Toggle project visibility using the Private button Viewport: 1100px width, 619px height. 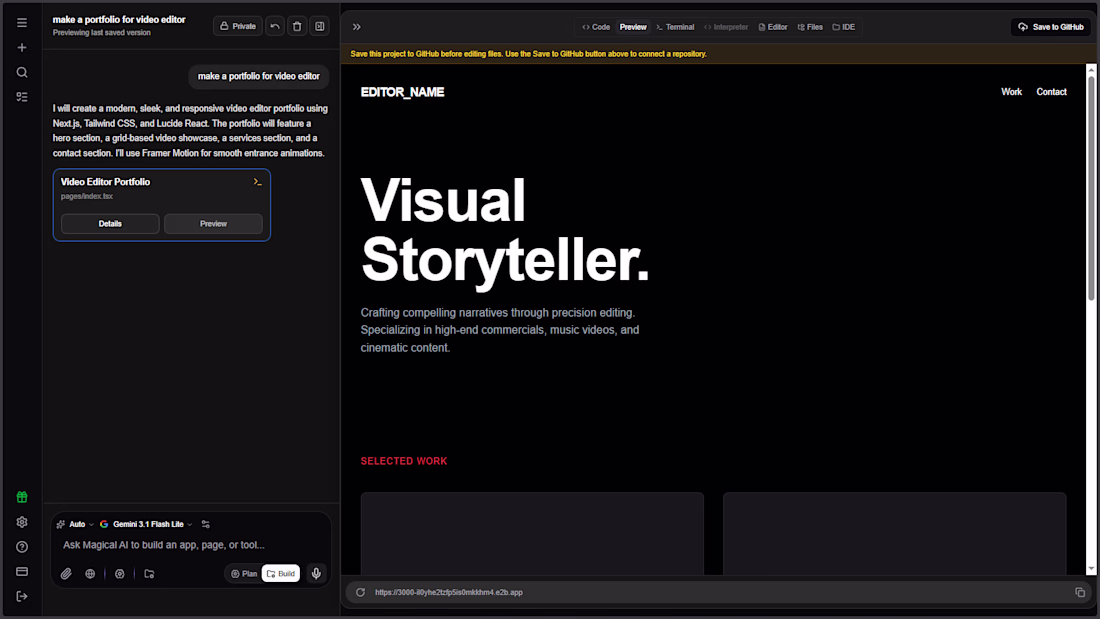238,26
